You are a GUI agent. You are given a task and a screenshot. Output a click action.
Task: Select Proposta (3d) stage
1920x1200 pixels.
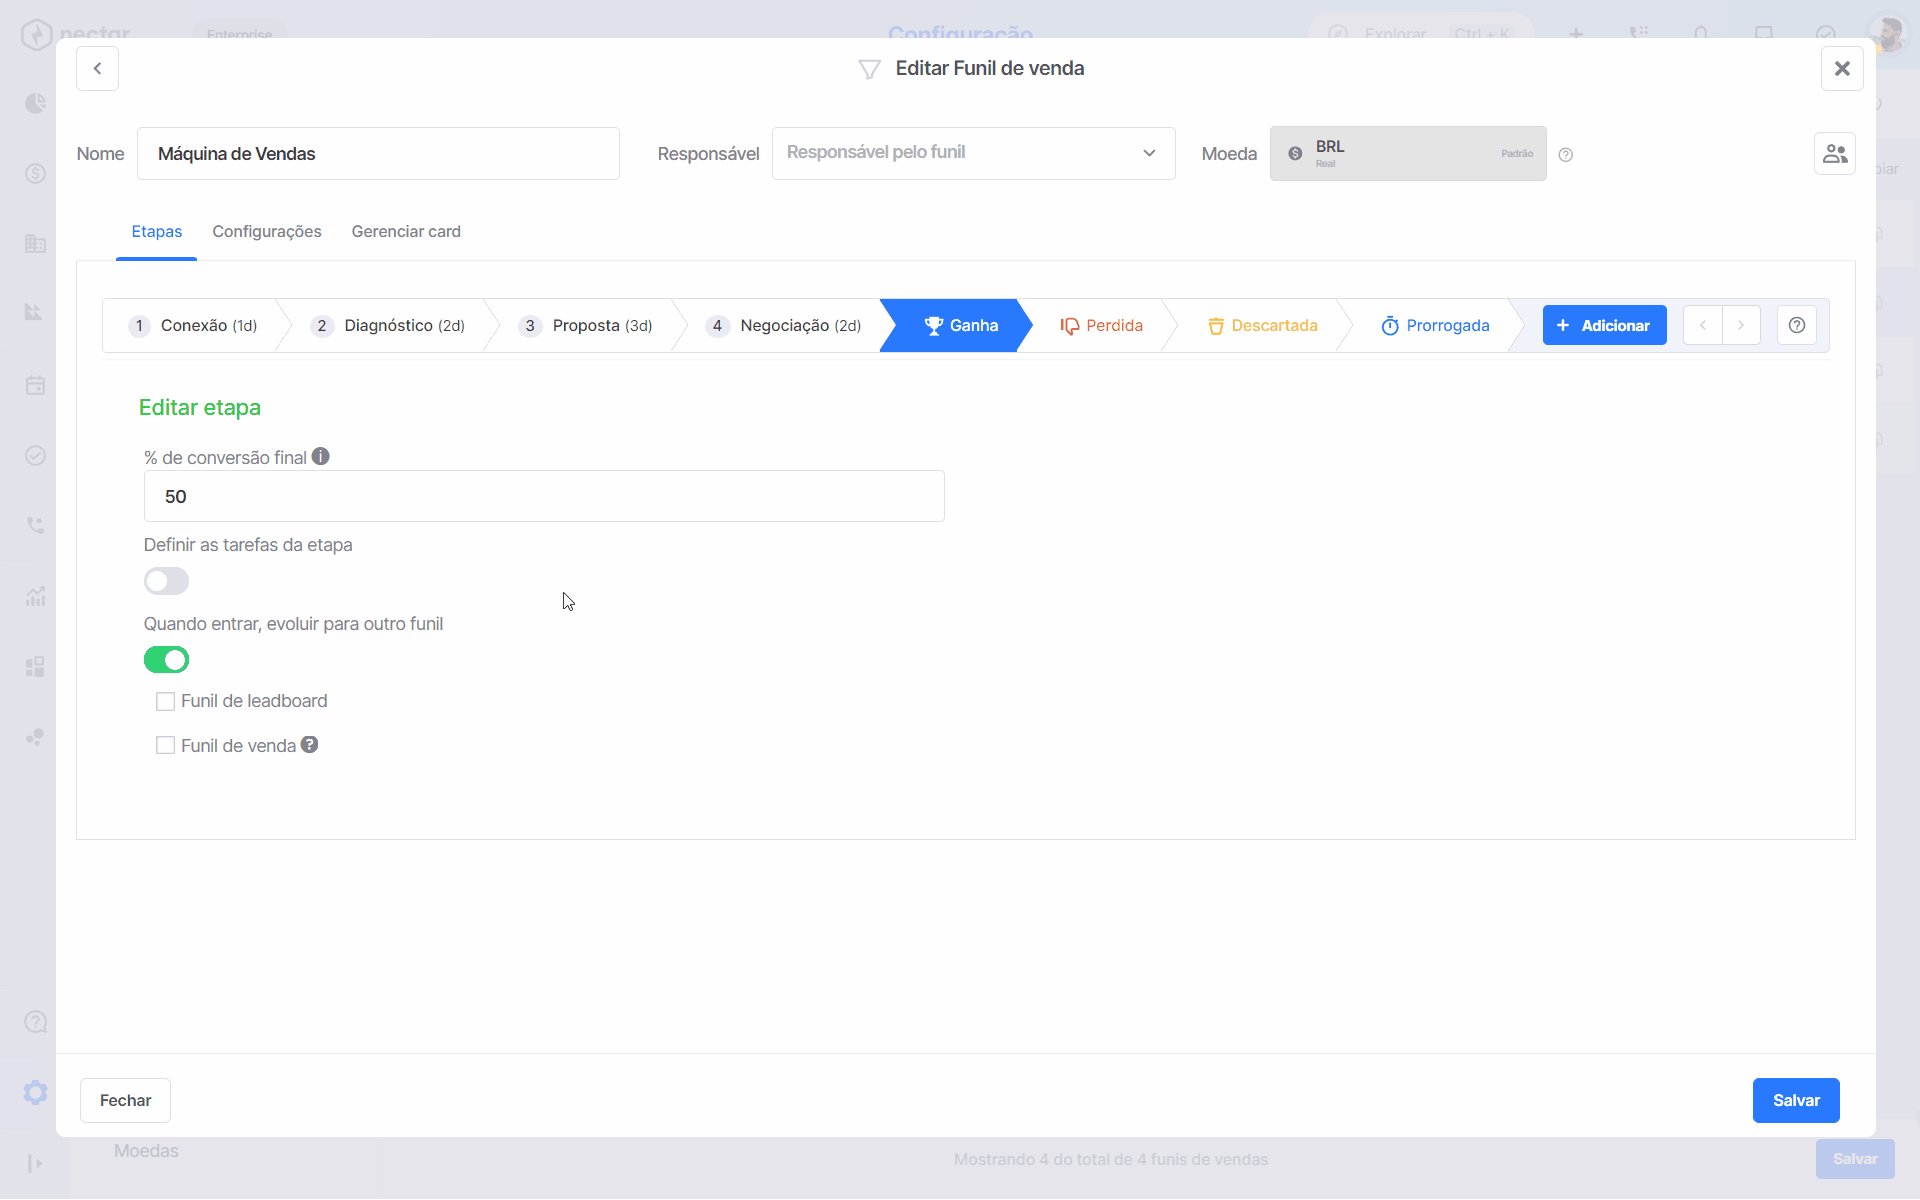[x=586, y=325]
